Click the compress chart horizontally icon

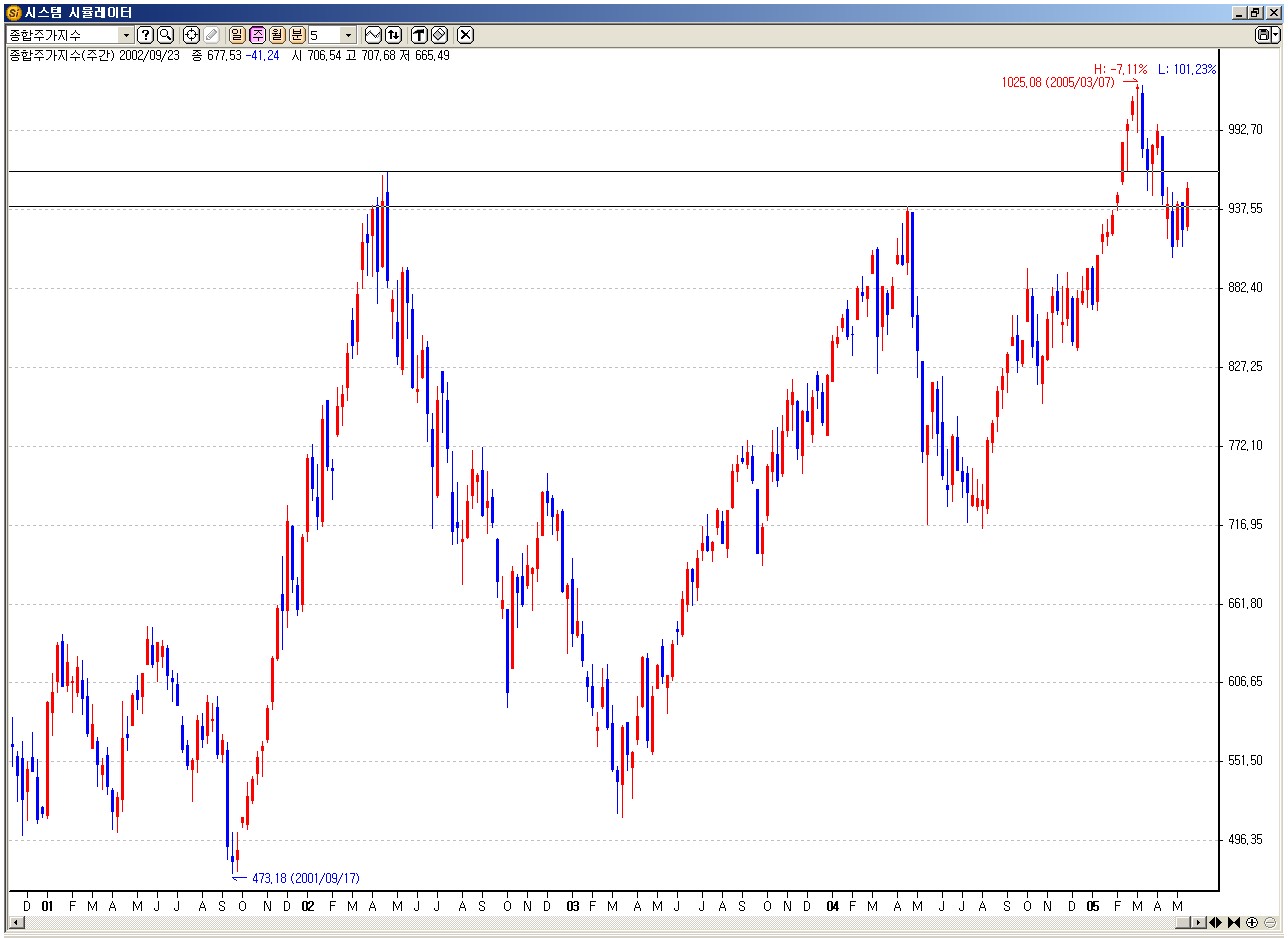(1234, 922)
